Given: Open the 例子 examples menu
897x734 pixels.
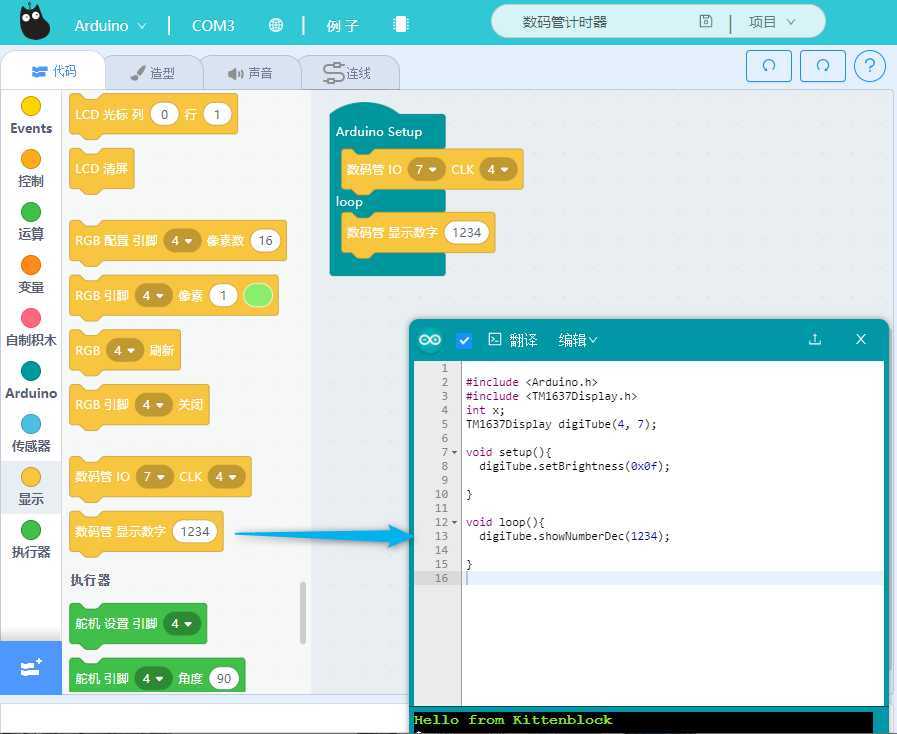Looking at the screenshot, I should tap(343, 26).
